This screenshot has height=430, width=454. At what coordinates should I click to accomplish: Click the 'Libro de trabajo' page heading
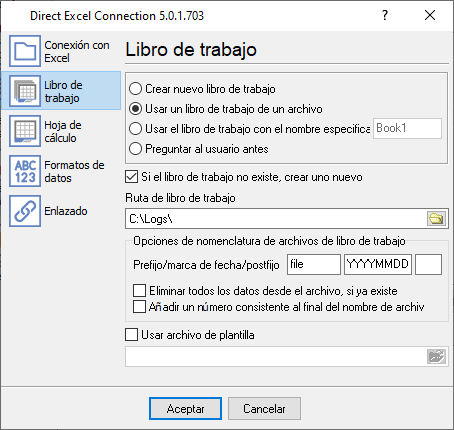coord(191,50)
